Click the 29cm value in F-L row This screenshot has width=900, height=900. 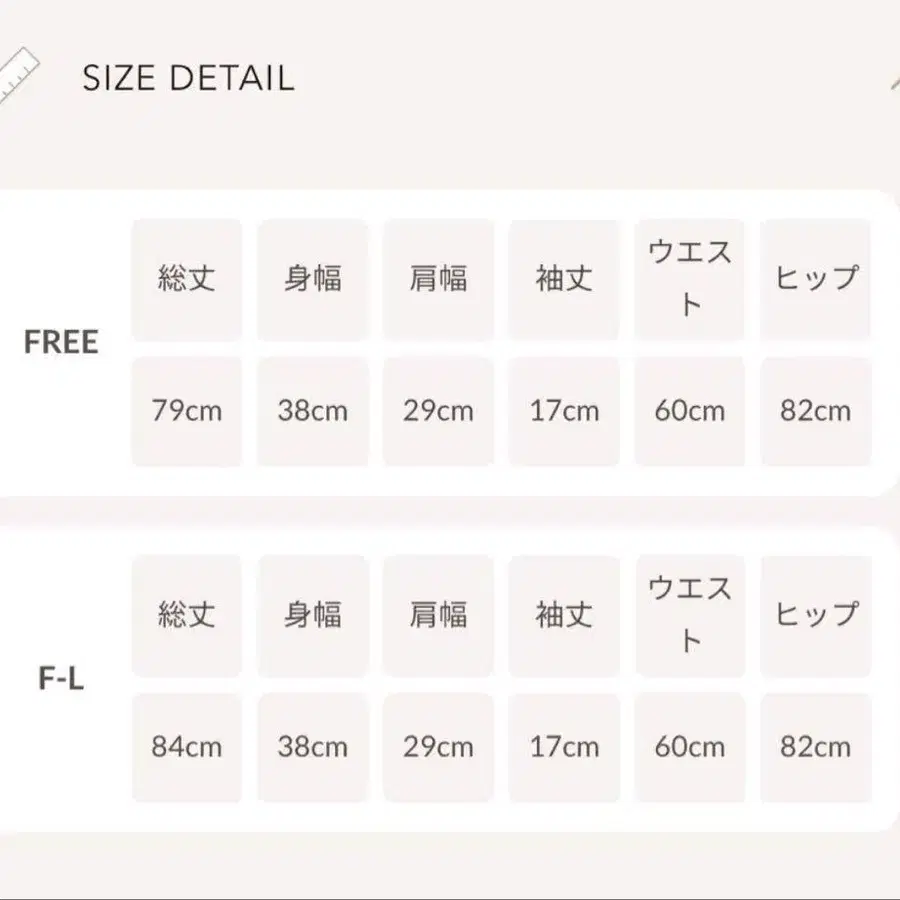coord(439,747)
